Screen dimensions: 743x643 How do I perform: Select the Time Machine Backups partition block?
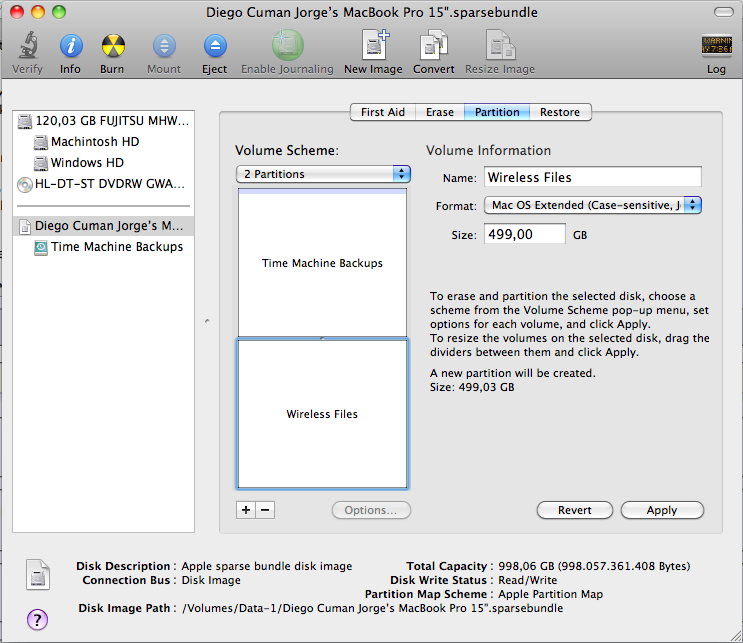pos(322,263)
